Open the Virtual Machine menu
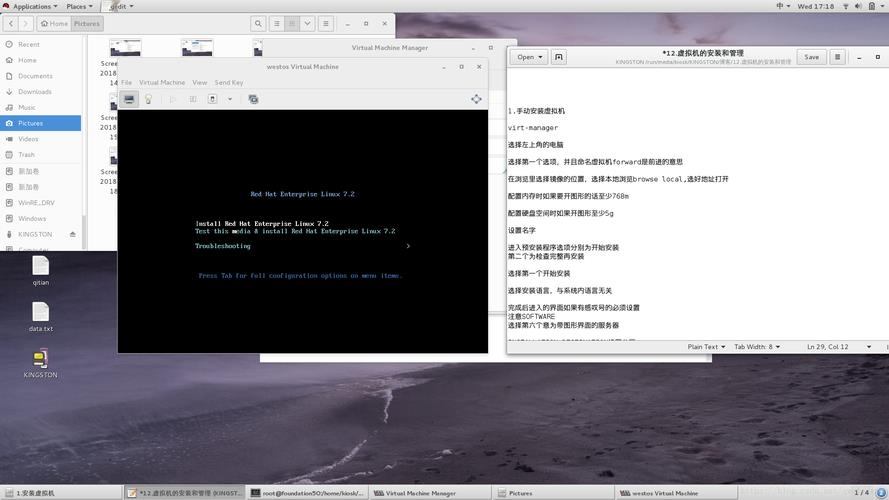The width and height of the screenshot is (889, 500). point(162,82)
